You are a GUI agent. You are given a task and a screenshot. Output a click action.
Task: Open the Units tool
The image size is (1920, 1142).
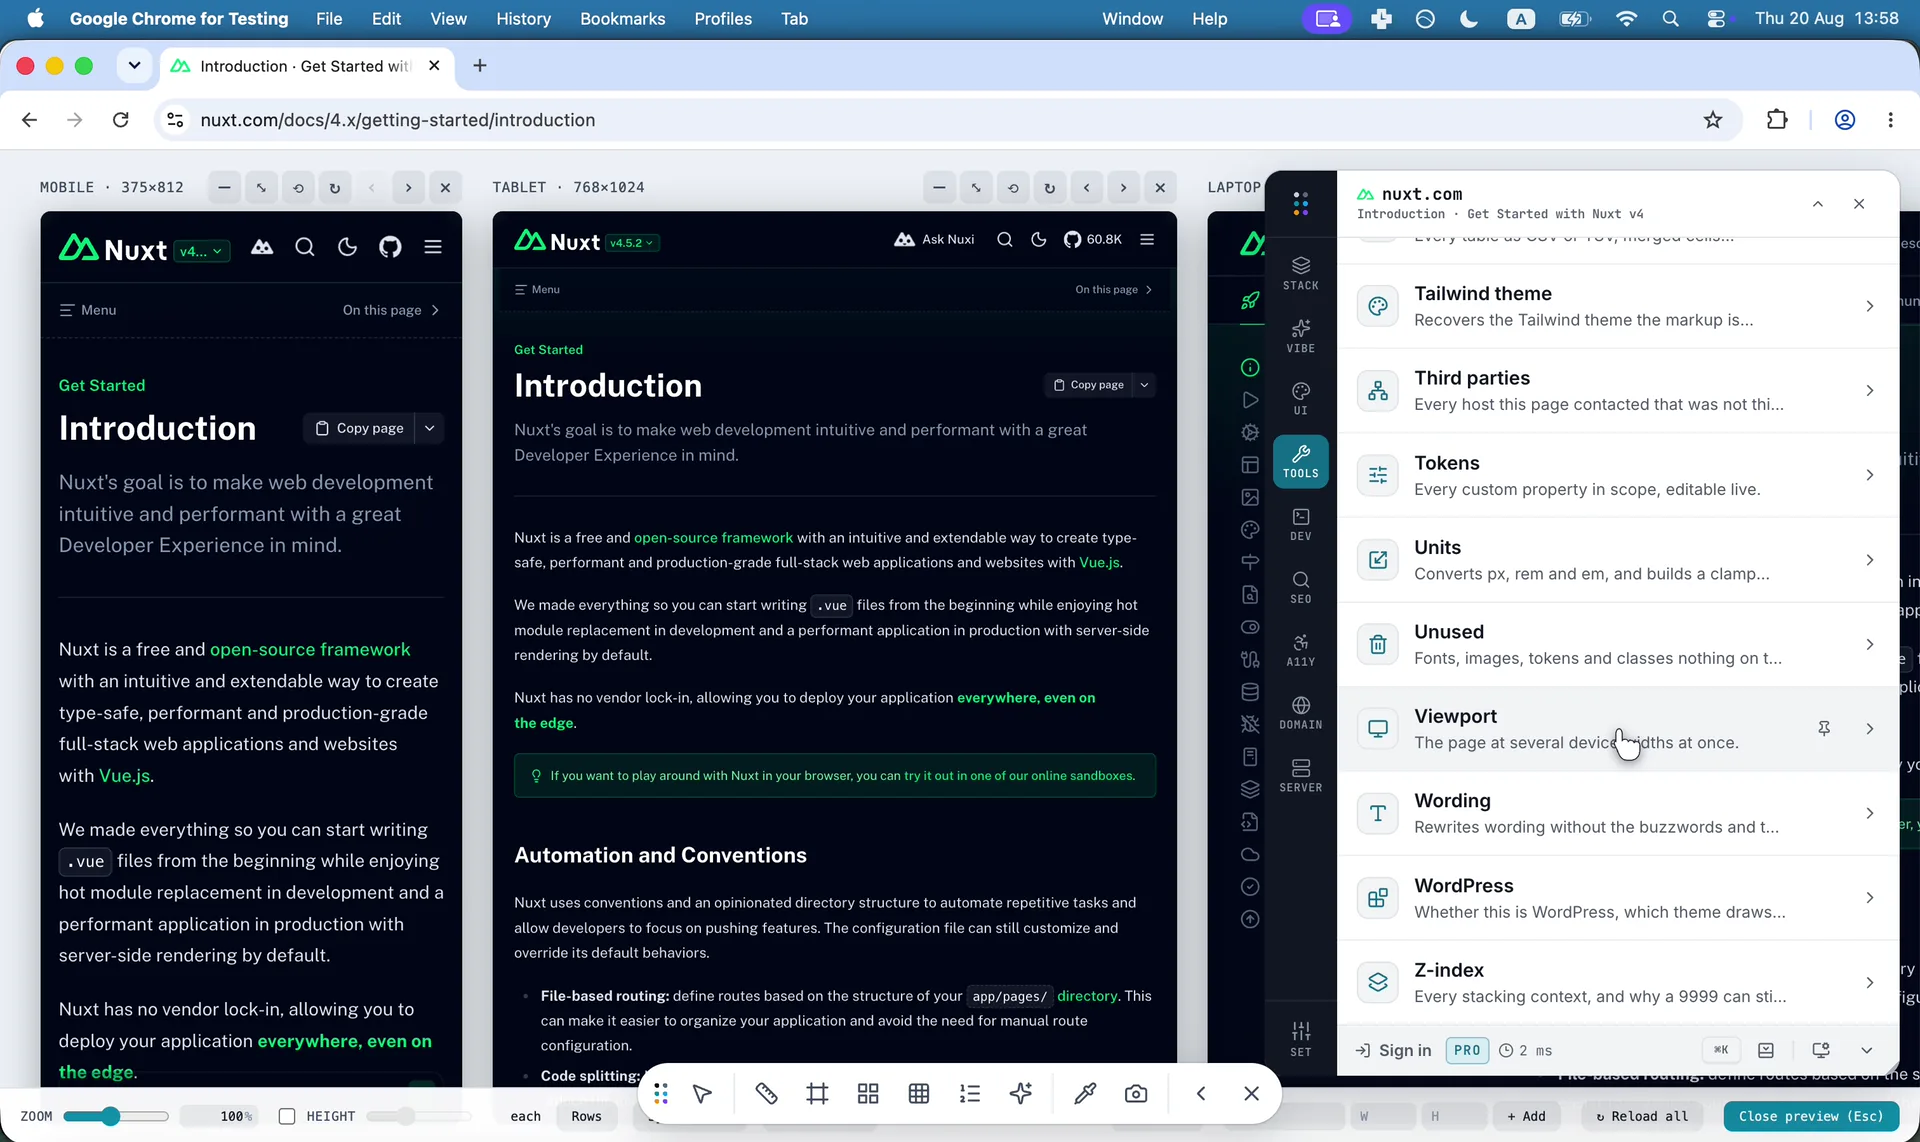click(1617, 560)
